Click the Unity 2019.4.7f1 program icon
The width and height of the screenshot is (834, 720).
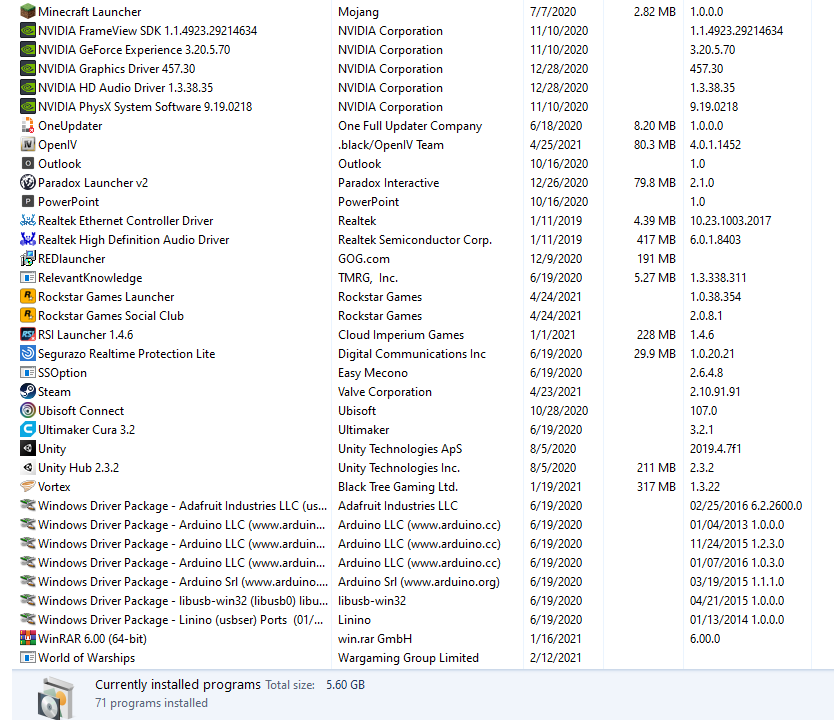coord(28,448)
